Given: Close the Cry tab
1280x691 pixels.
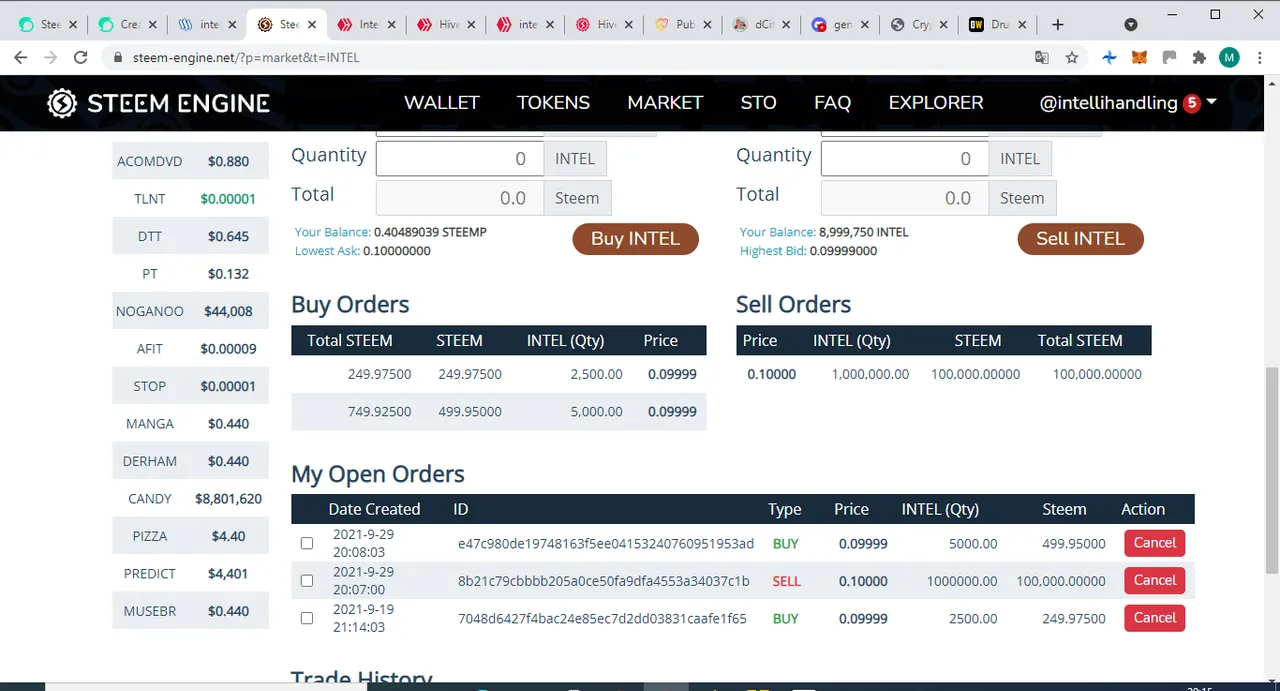Looking at the screenshot, I should click(x=943, y=25).
